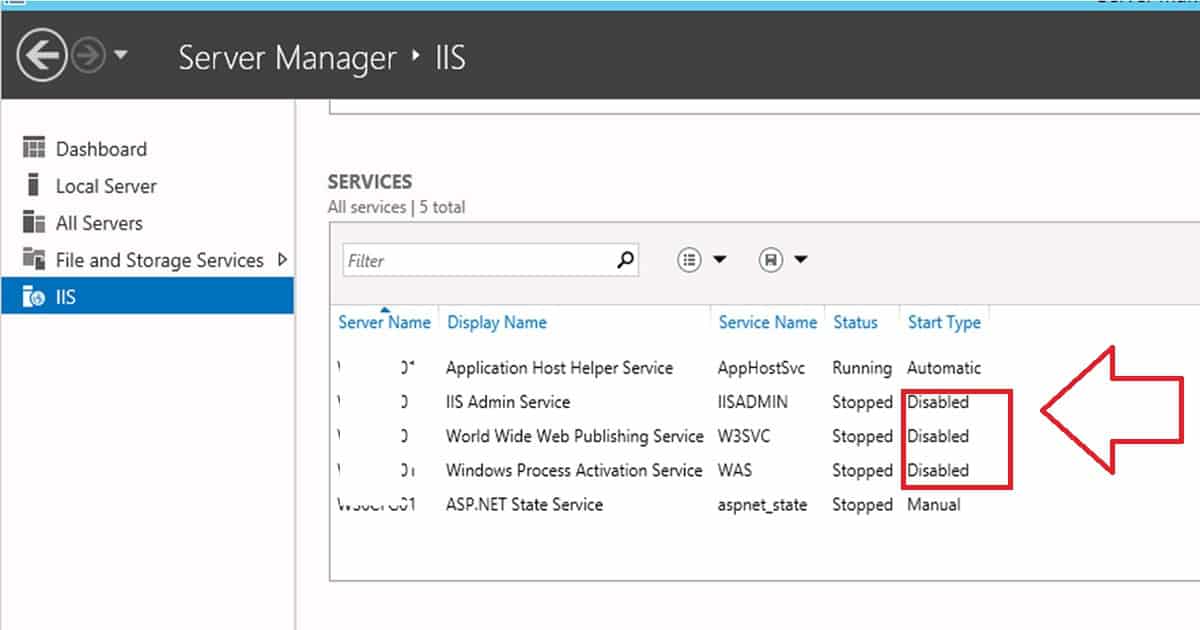Image resolution: width=1200 pixels, height=630 pixels.
Task: Open the list criteria options icon
Action: pos(689,260)
